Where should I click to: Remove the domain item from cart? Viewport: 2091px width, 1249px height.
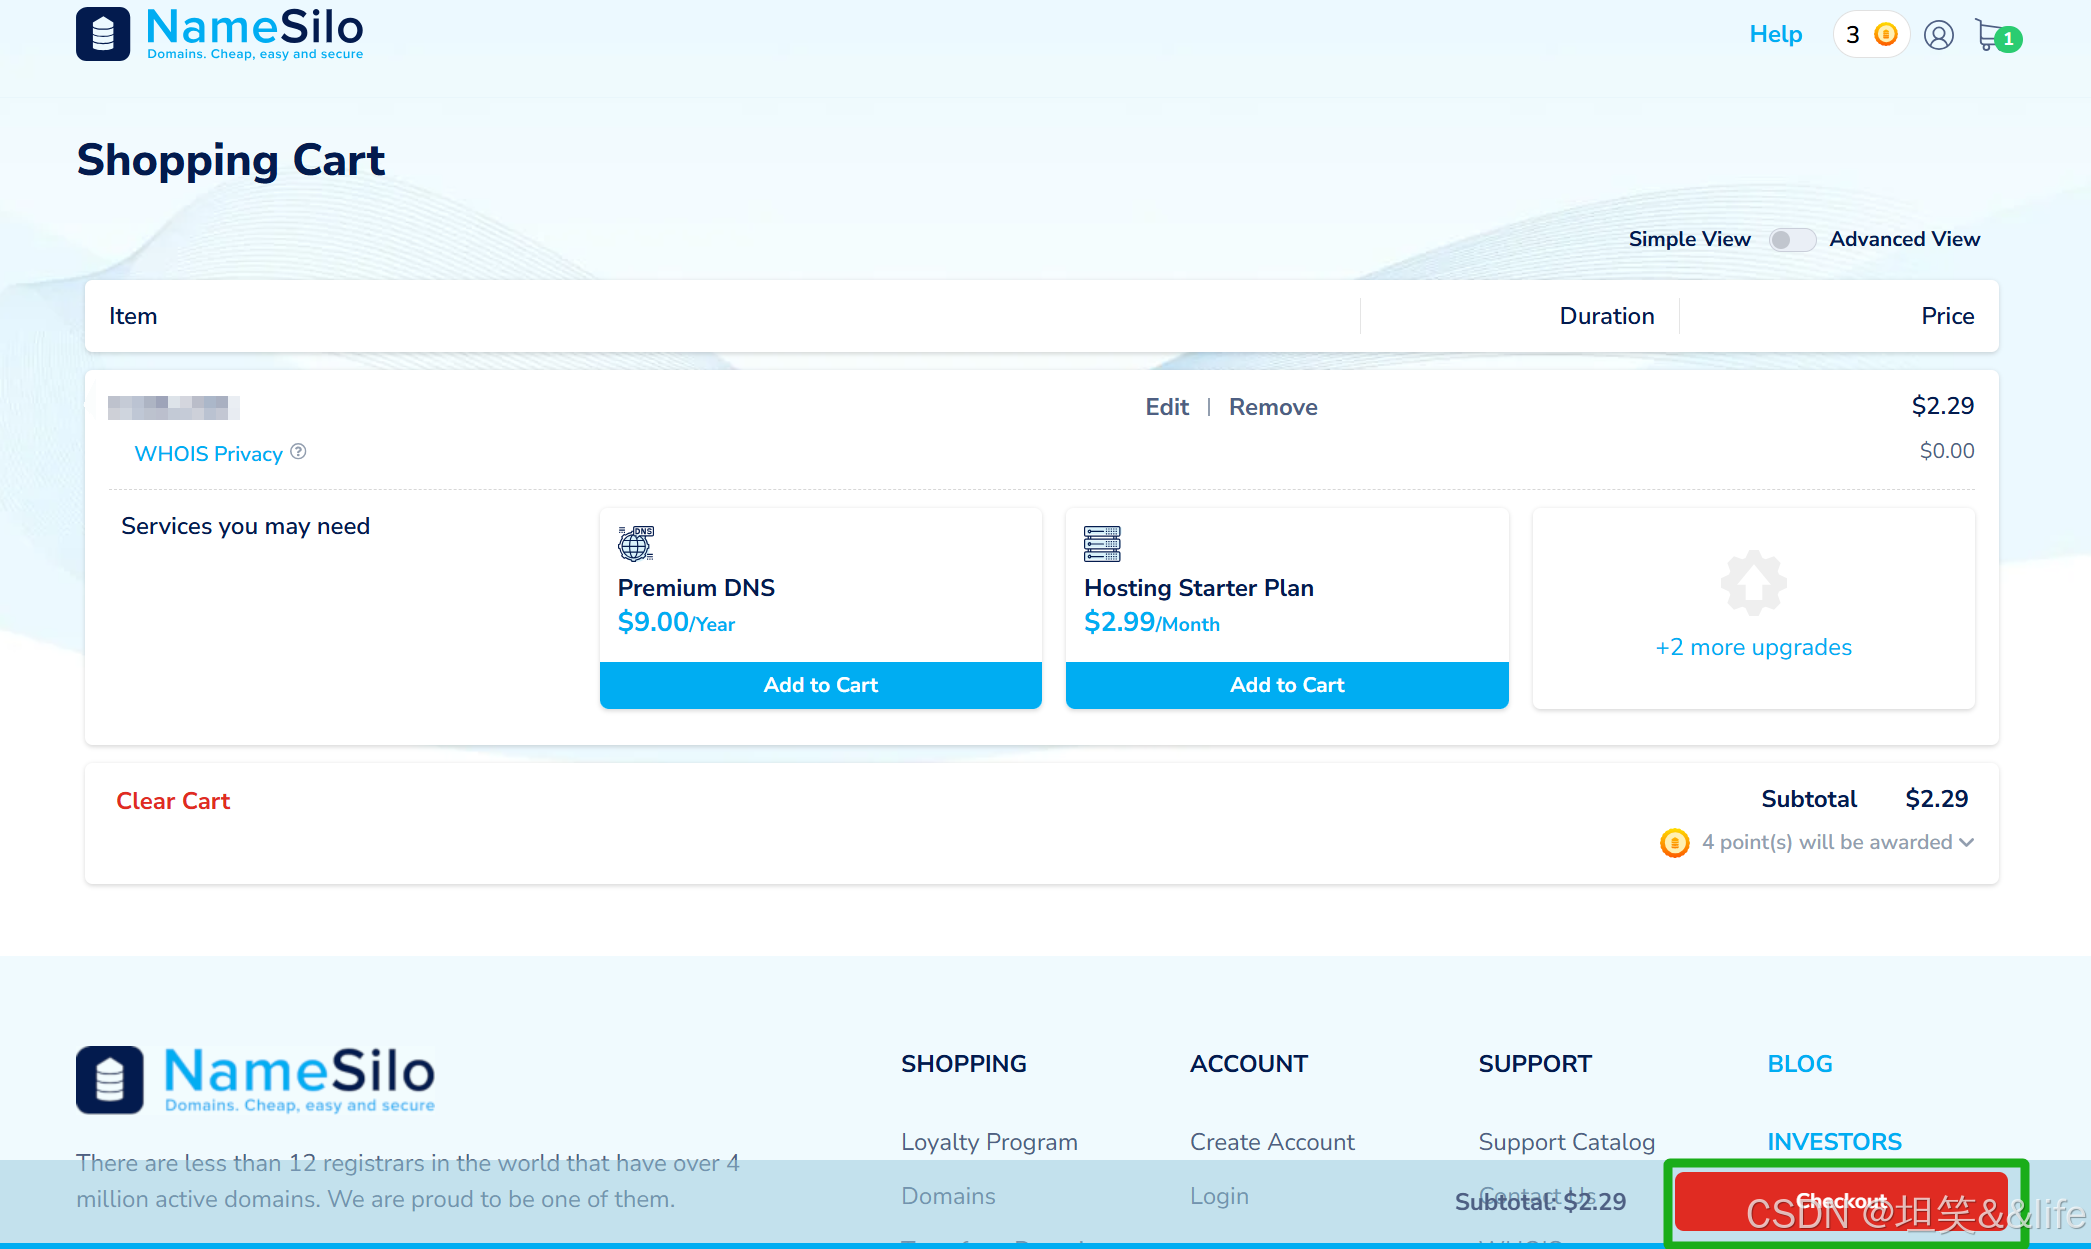point(1272,407)
